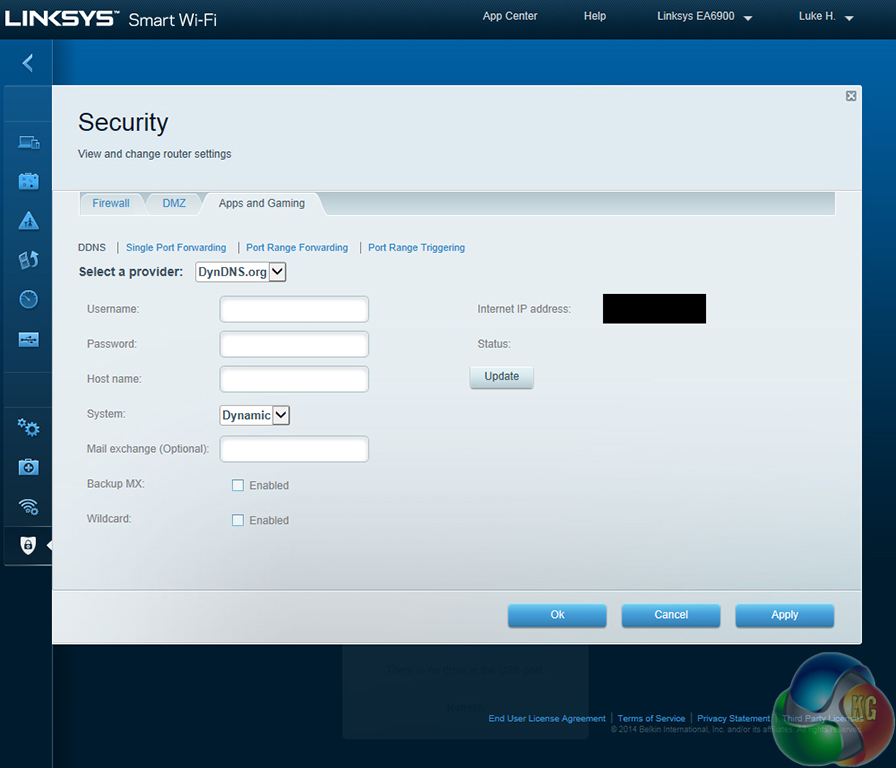Open the Speed Test gauge icon
896x768 pixels.
[28, 299]
